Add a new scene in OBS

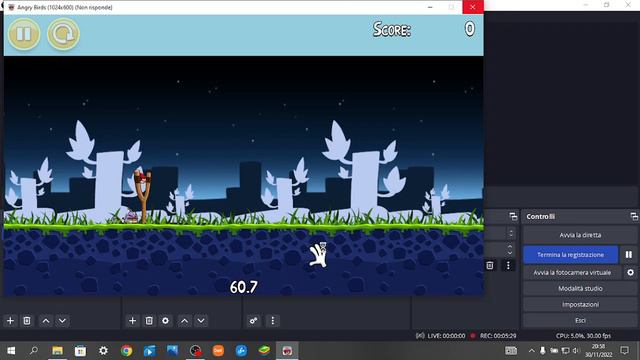click(10, 321)
